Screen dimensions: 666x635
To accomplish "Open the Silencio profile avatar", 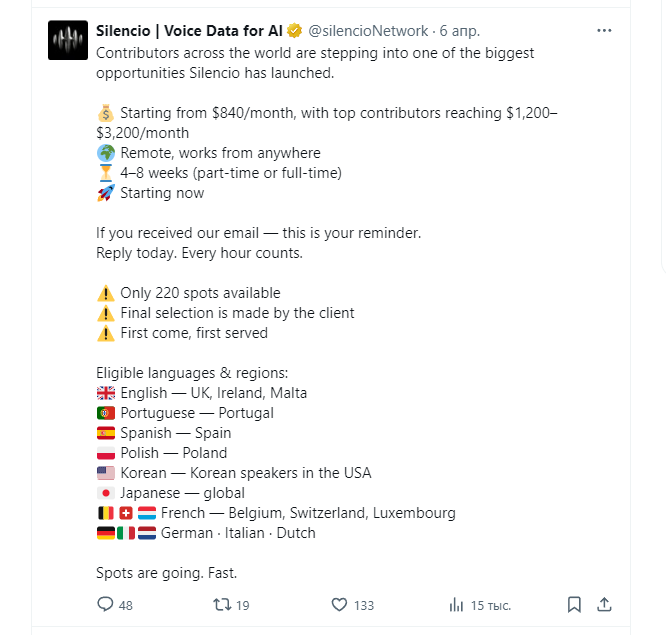I will coord(68,40).
